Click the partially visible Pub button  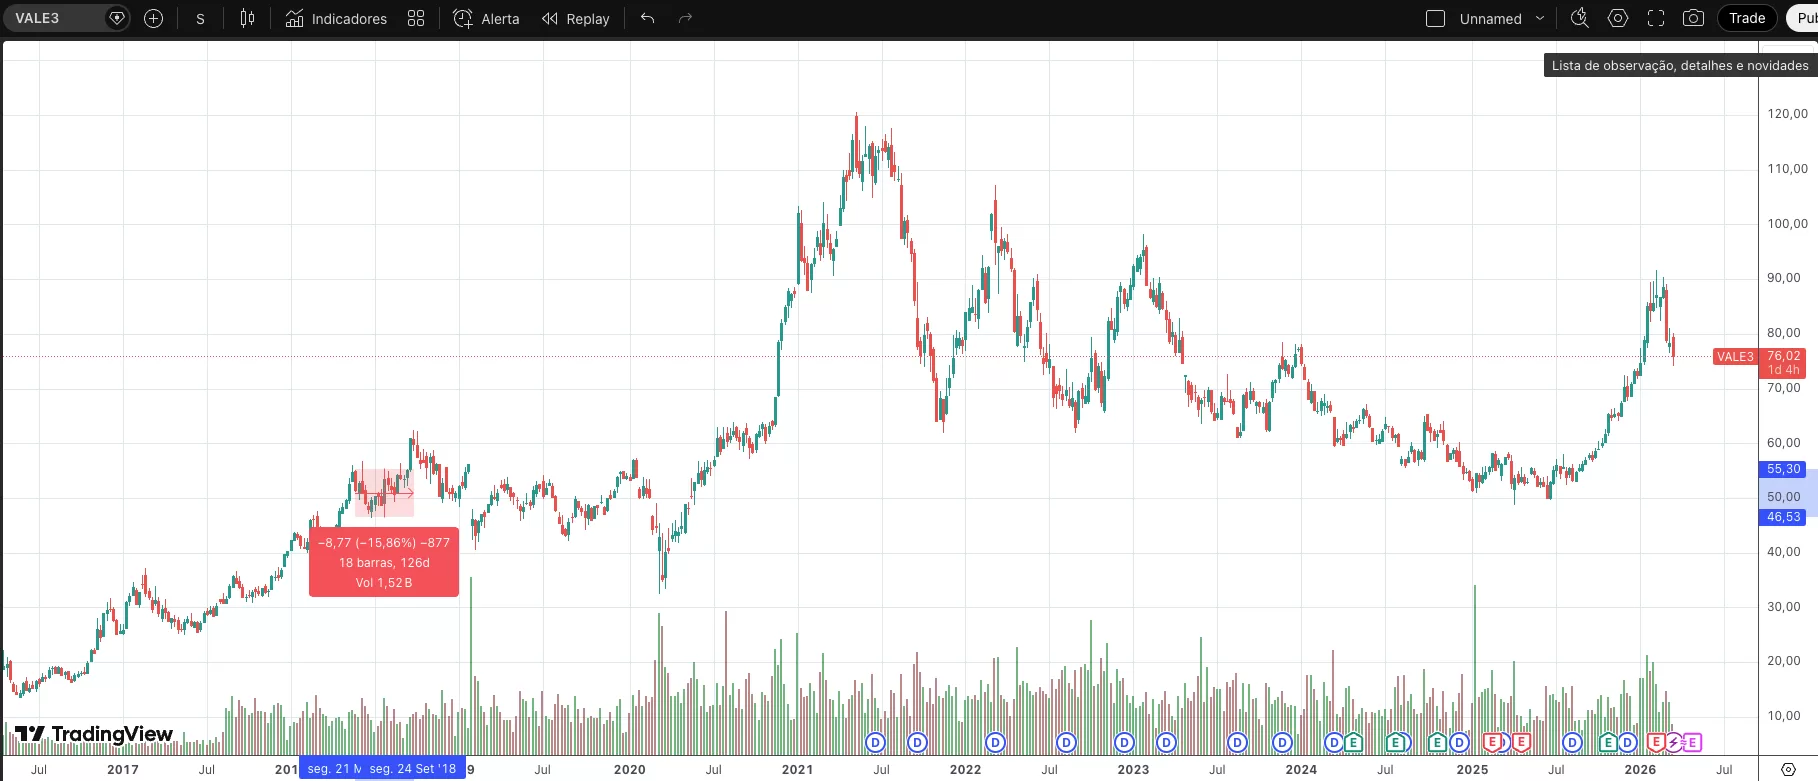1802,18
